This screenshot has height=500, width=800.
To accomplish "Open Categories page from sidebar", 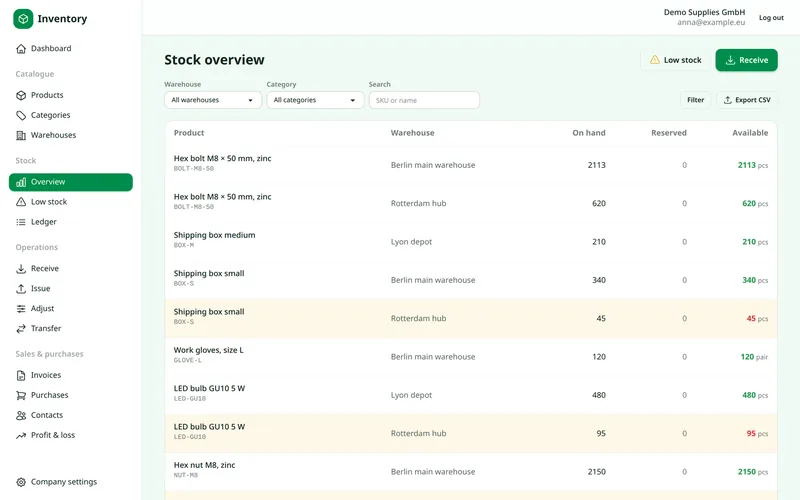I will click(71, 115).
